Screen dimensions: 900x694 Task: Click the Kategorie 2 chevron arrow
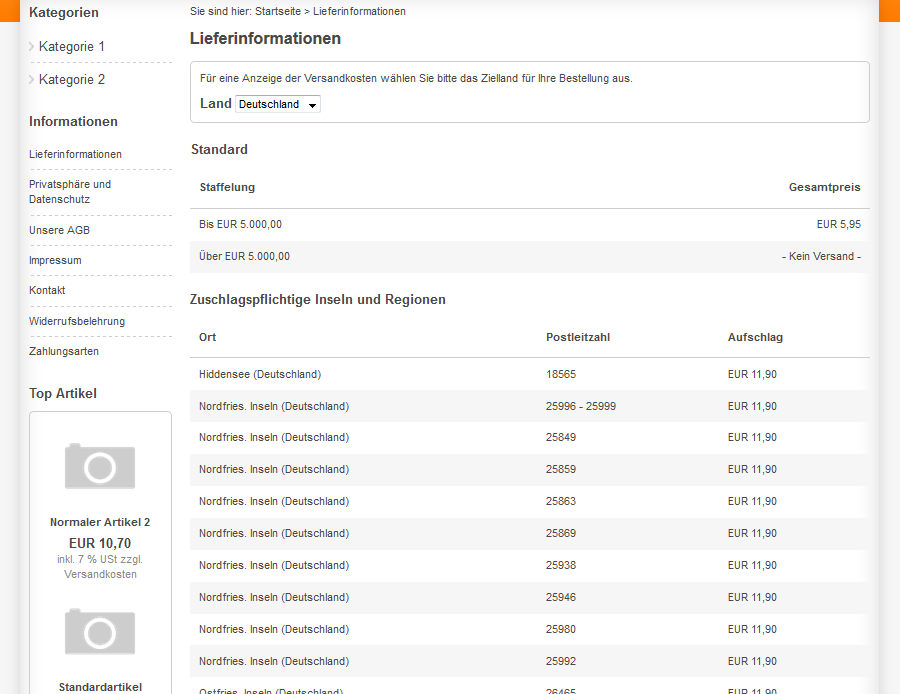[x=32, y=80]
